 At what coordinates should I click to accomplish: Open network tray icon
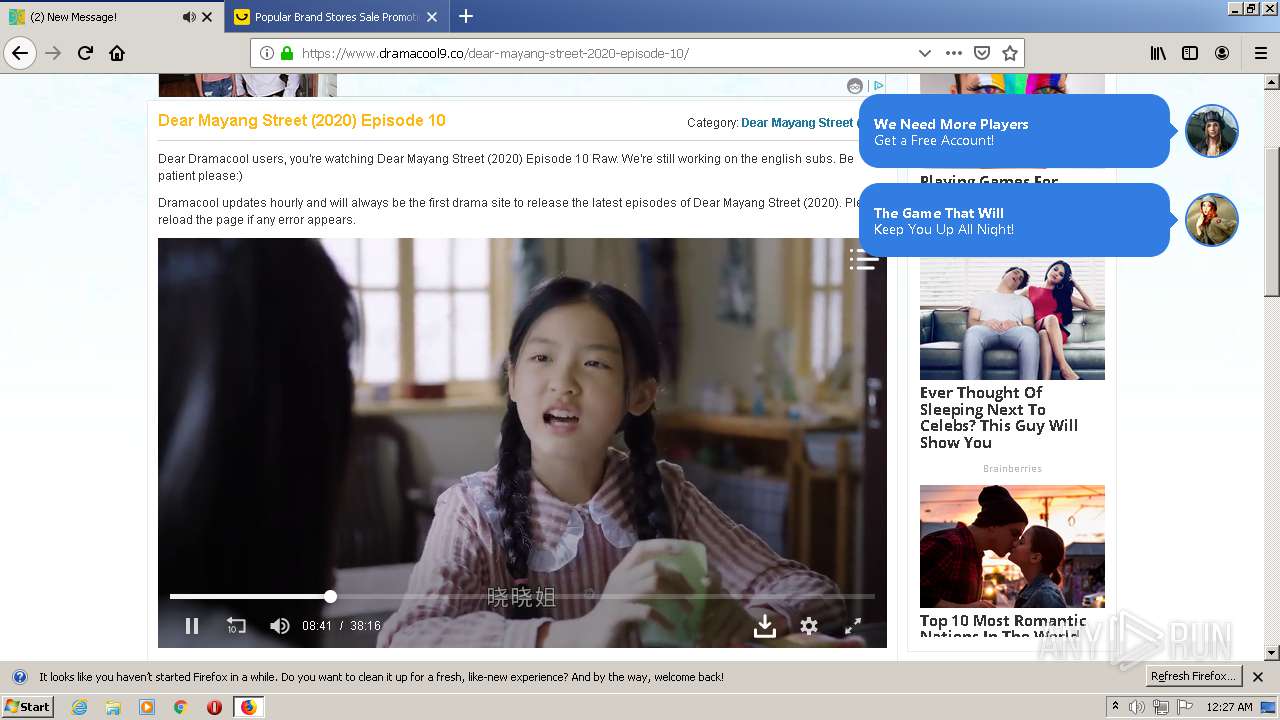(x=1161, y=707)
